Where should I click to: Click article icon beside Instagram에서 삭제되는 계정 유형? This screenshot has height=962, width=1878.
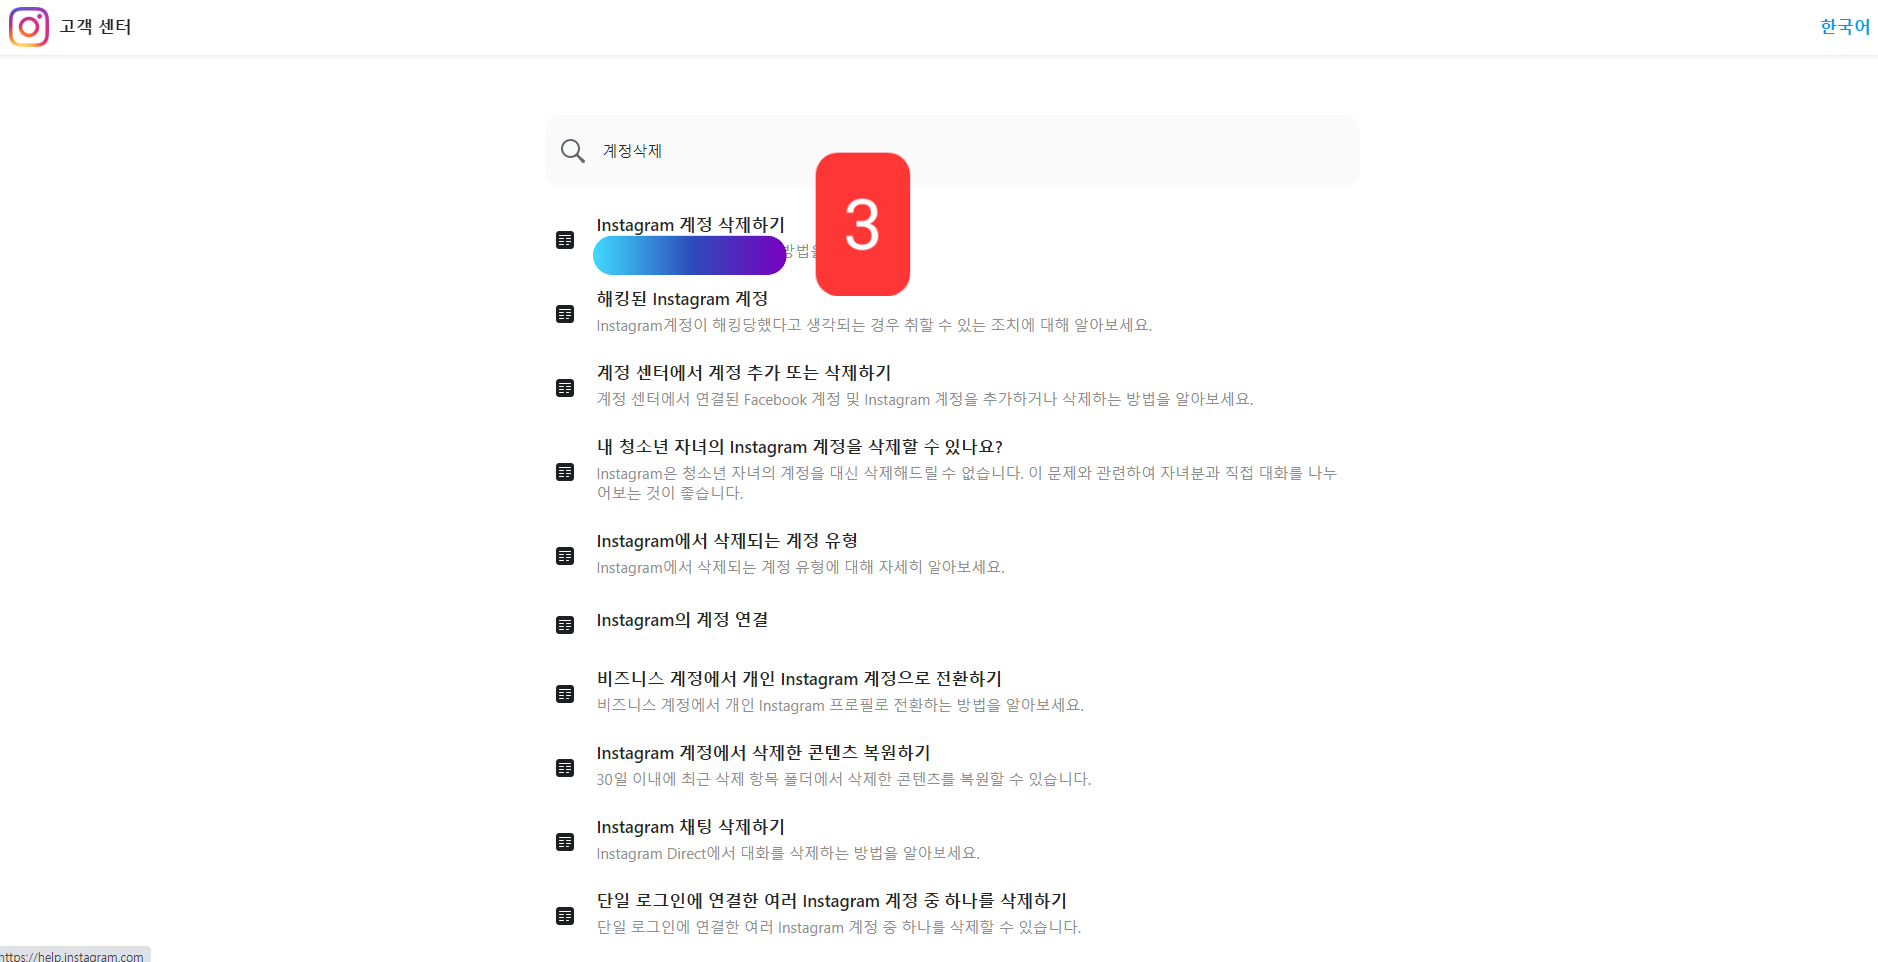tap(565, 556)
